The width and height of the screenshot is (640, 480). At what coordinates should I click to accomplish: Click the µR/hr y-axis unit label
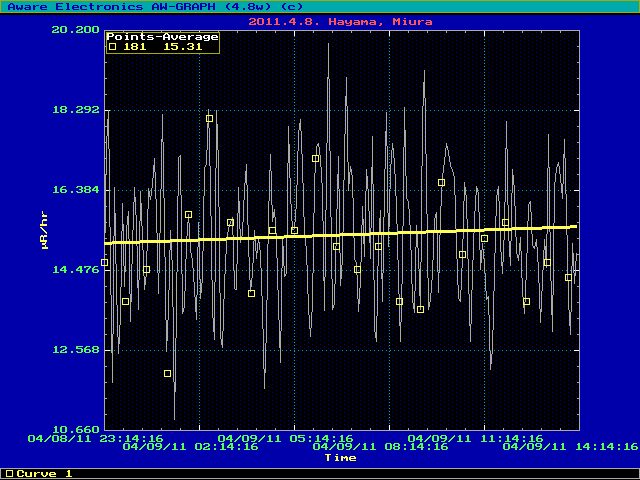[45, 230]
